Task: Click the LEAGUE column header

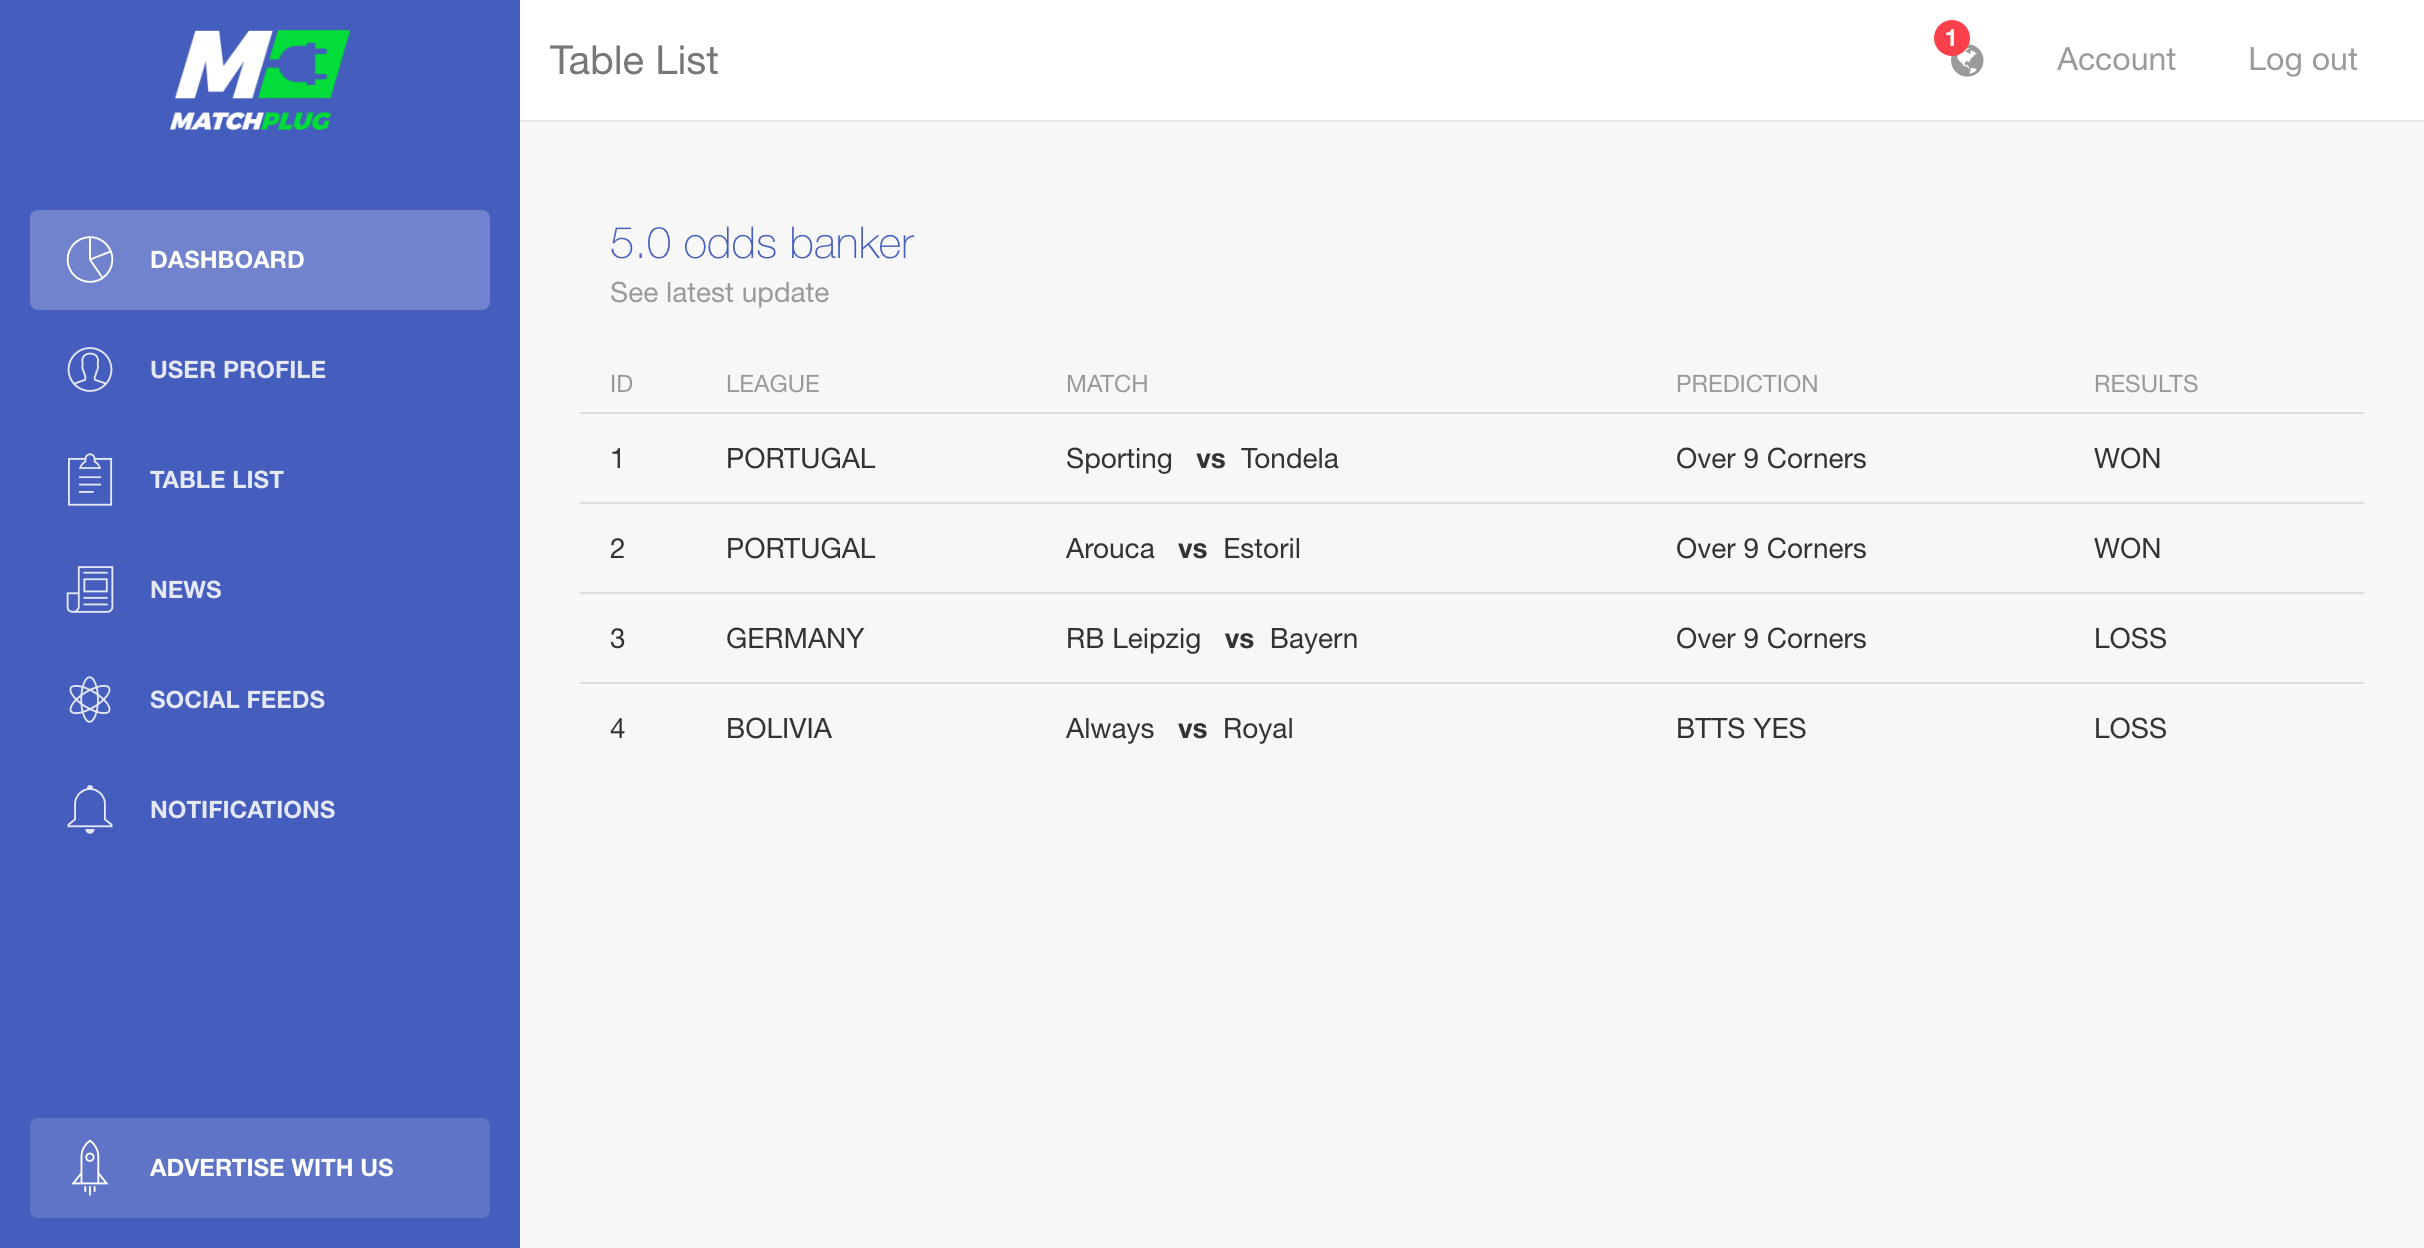Action: [772, 384]
